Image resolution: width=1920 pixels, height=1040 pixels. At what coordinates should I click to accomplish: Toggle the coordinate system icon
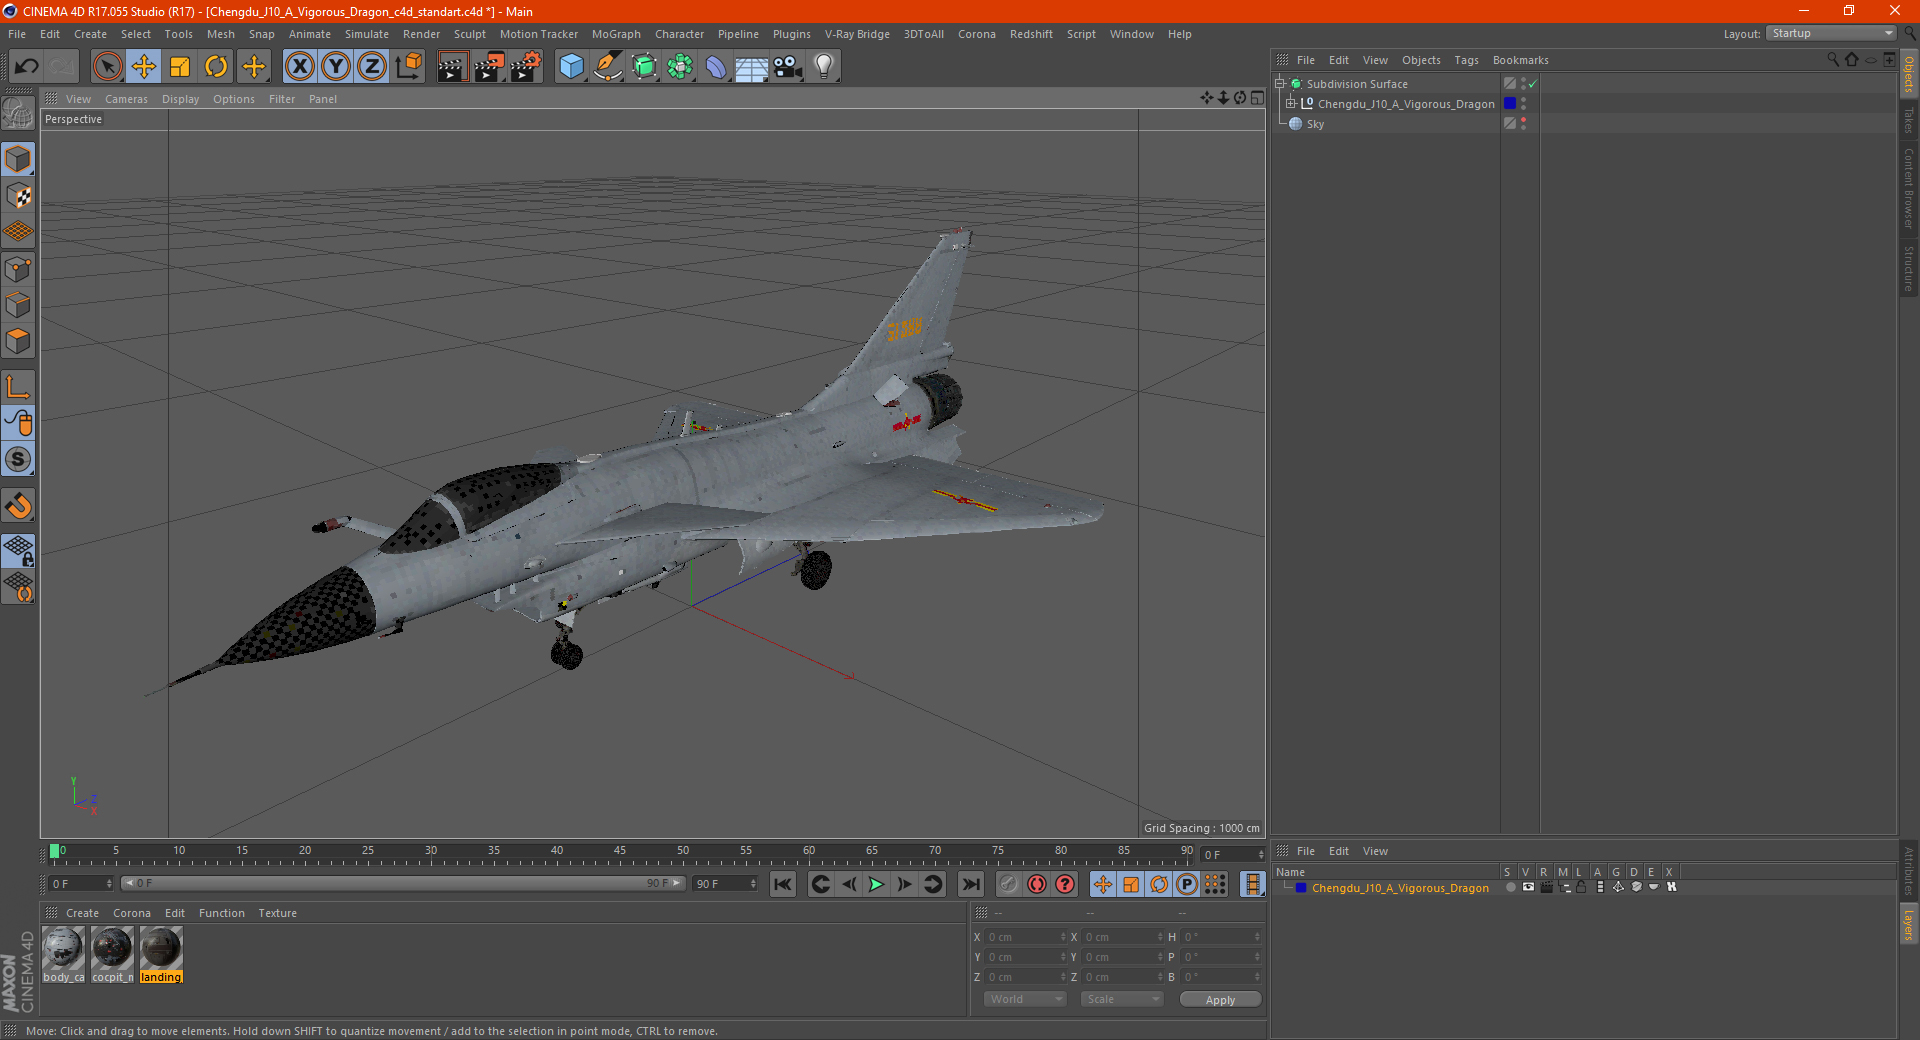[x=408, y=67]
